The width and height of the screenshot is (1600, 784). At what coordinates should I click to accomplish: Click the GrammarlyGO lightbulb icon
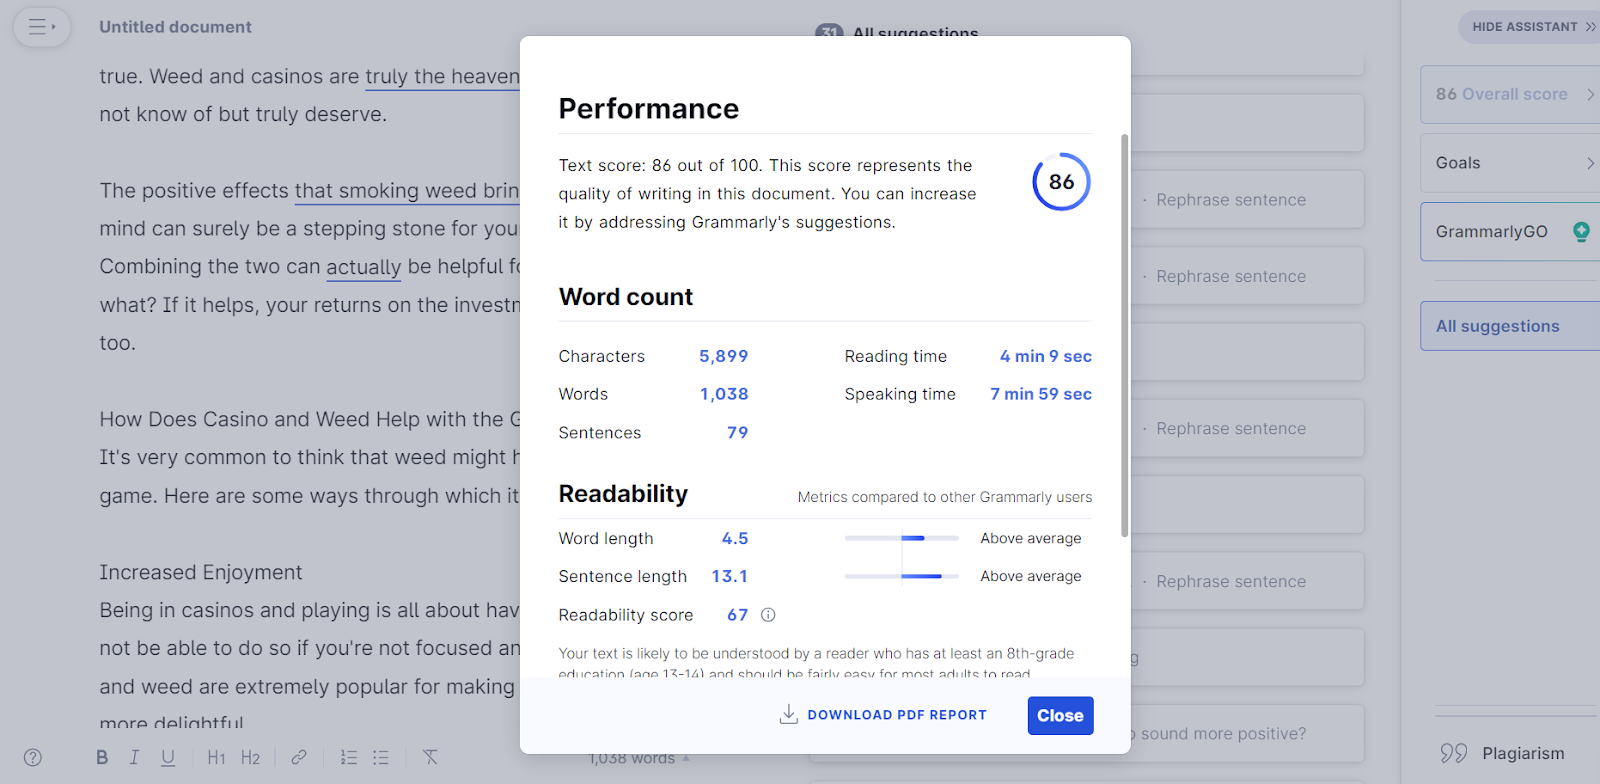point(1581,231)
